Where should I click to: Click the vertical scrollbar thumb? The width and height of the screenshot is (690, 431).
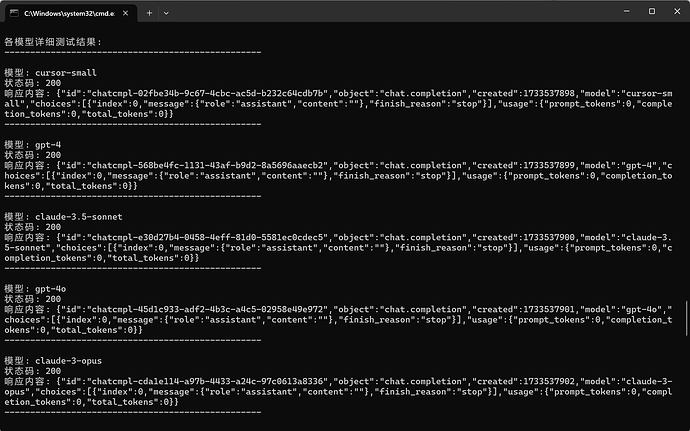tap(686, 318)
